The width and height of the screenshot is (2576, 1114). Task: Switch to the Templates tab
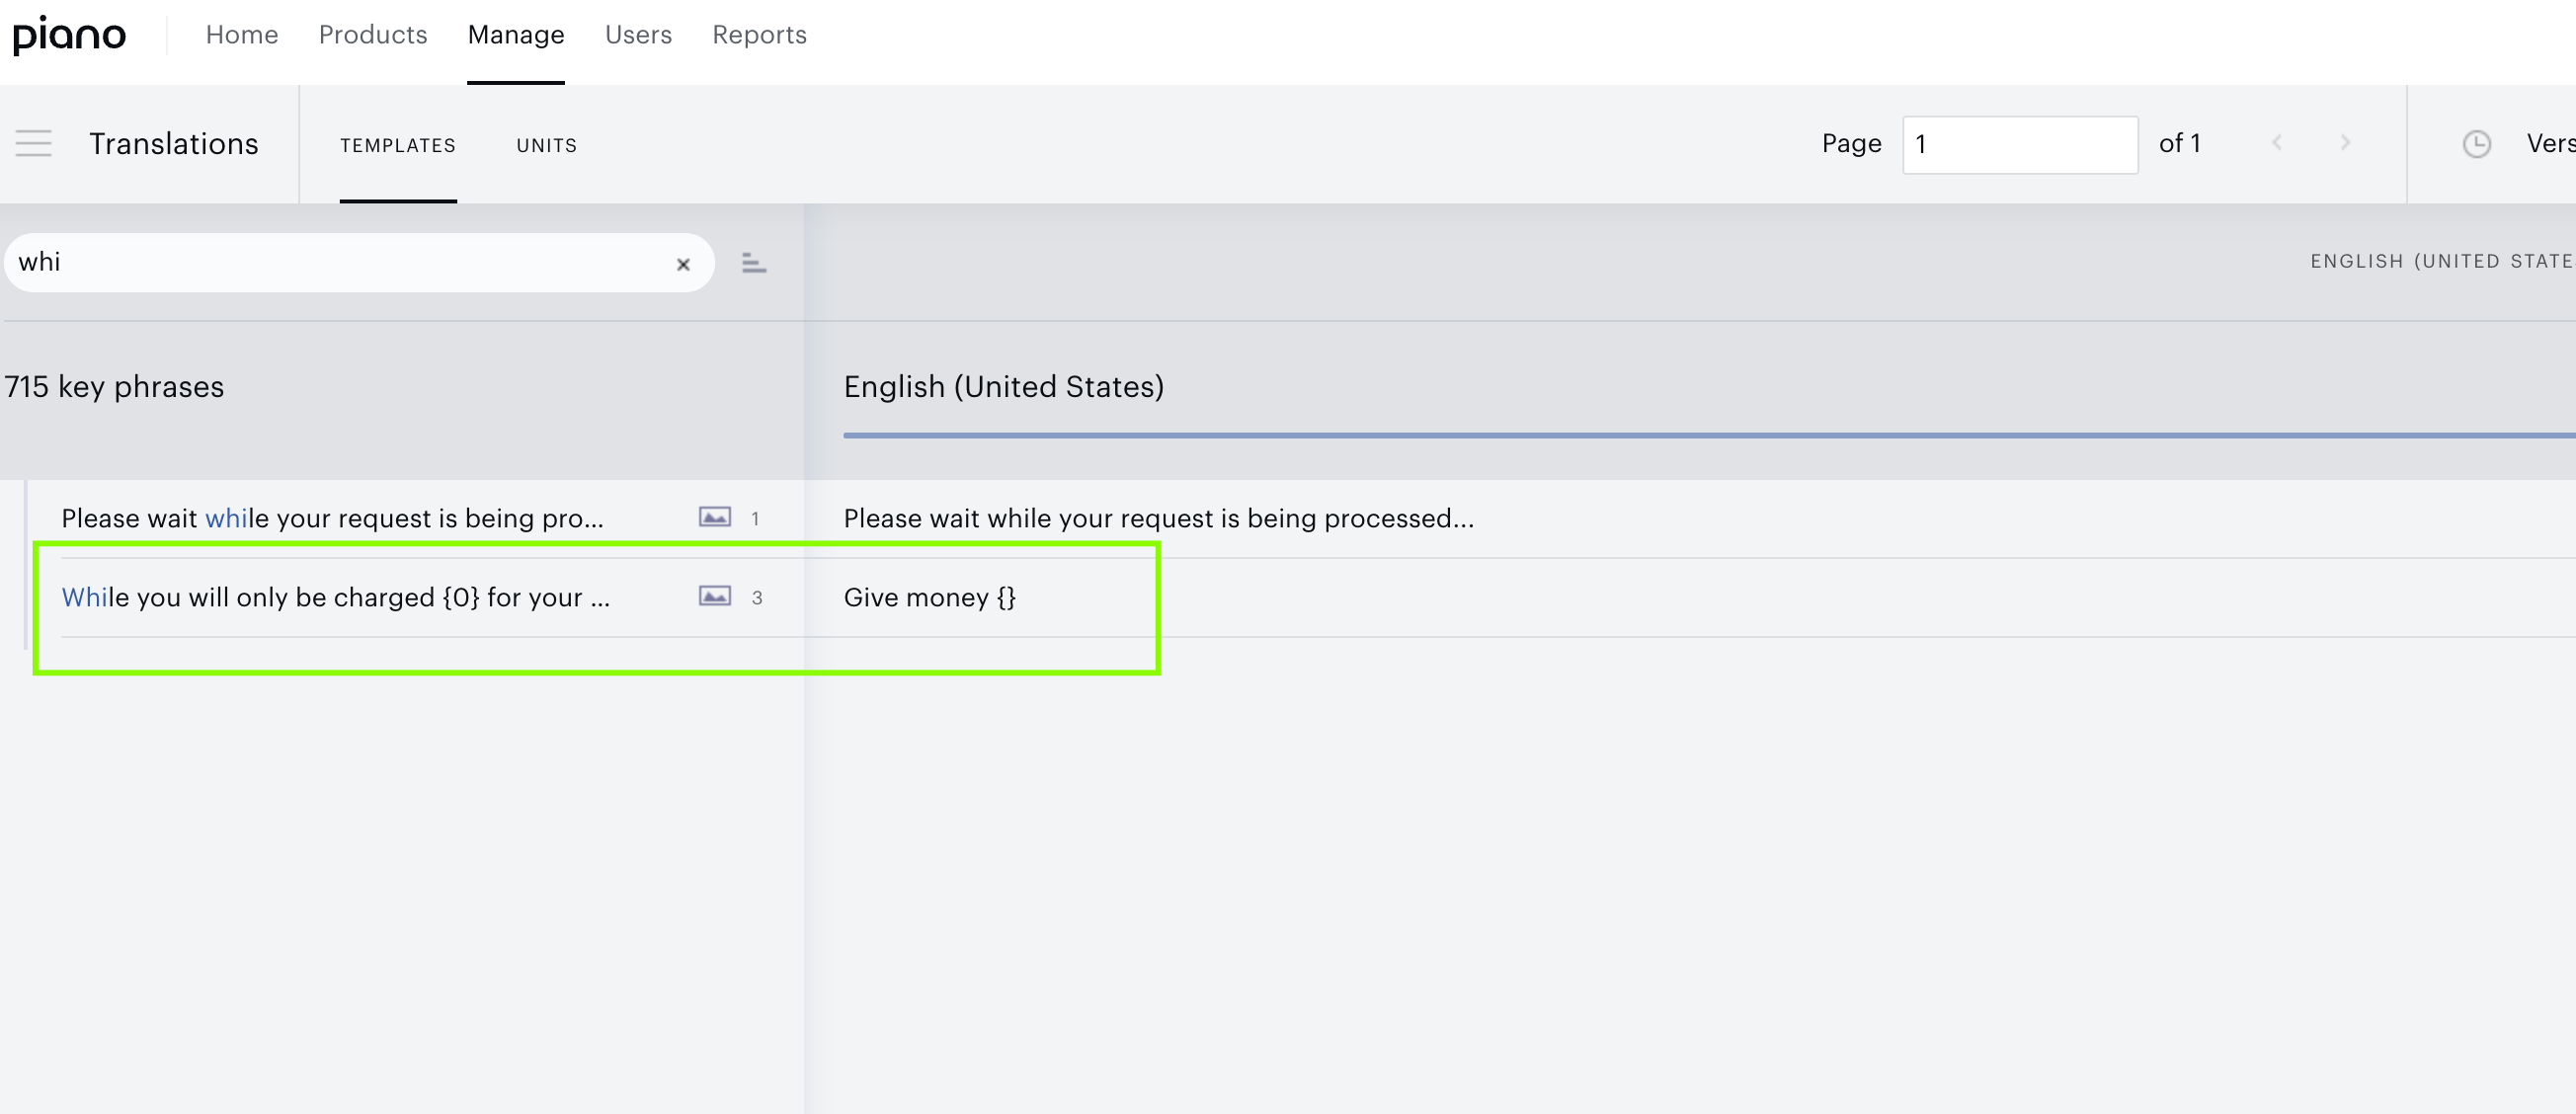pyautogui.click(x=398, y=146)
